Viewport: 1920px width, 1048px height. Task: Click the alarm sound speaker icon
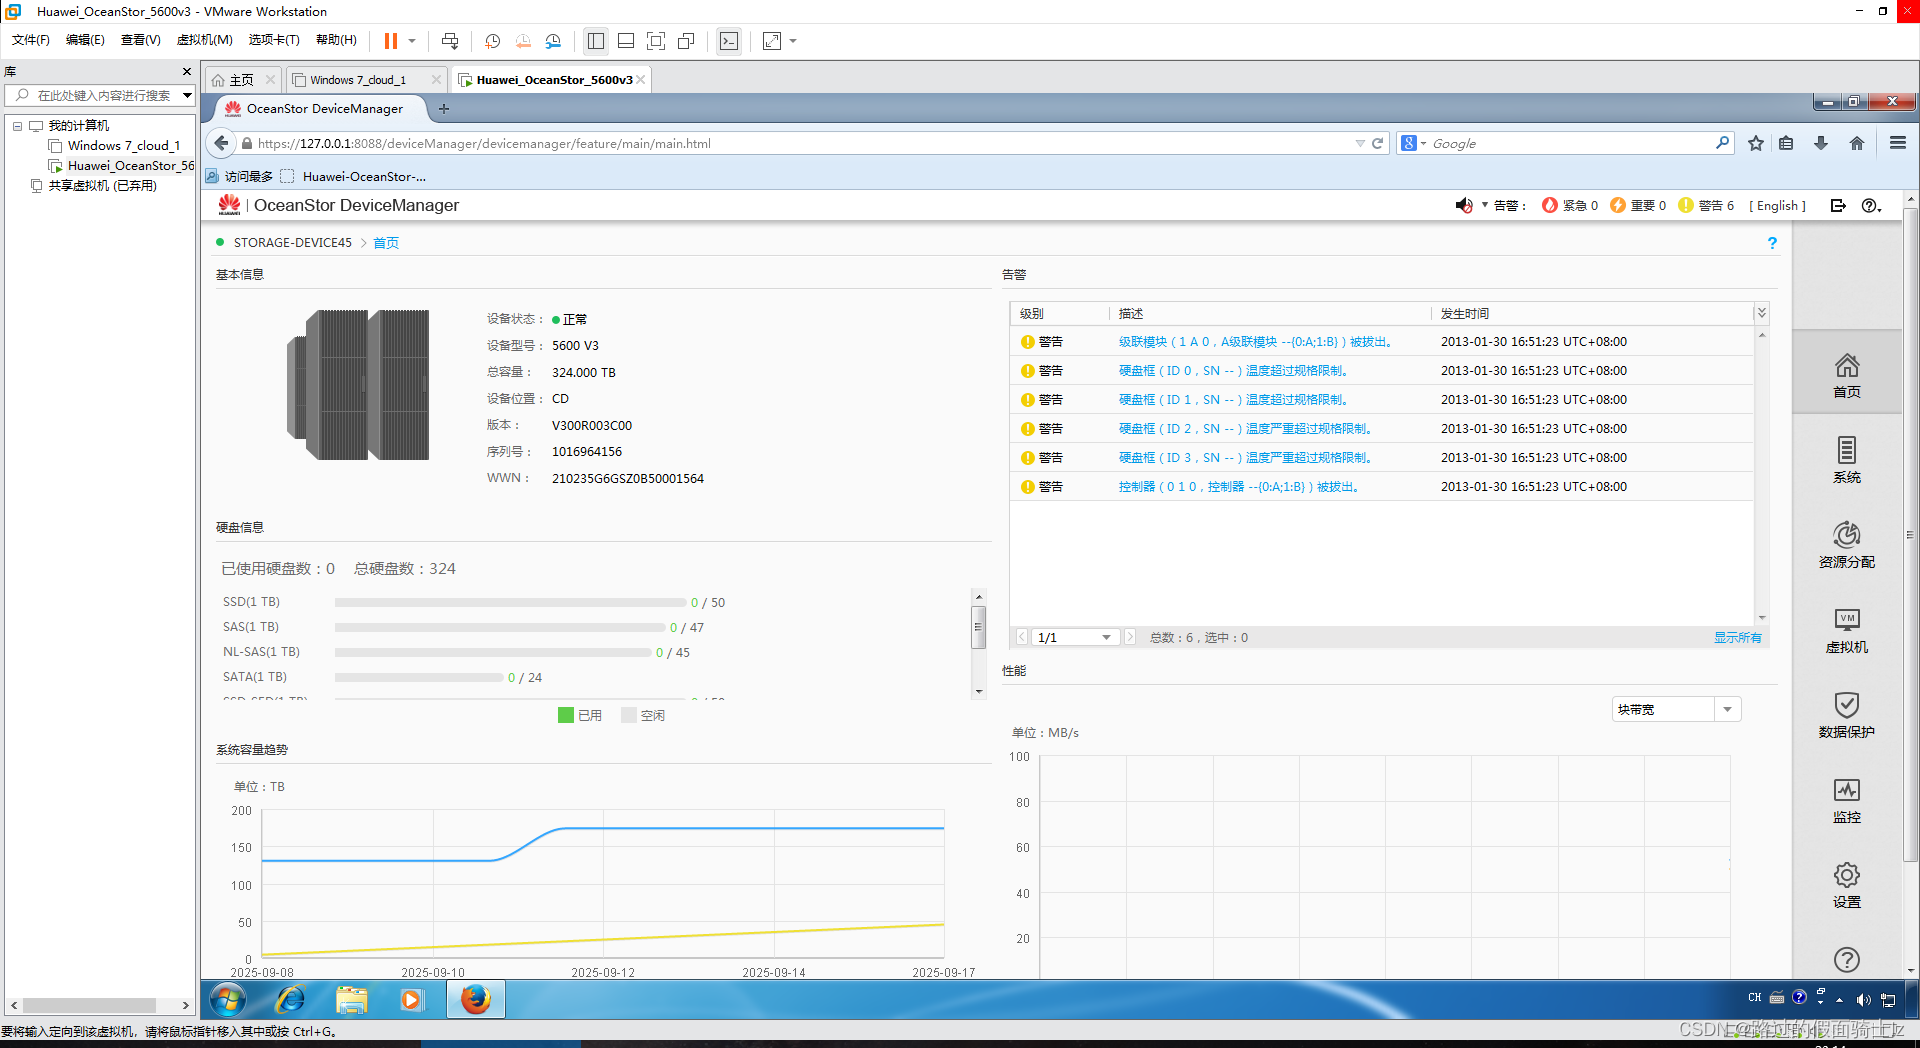(x=1463, y=205)
